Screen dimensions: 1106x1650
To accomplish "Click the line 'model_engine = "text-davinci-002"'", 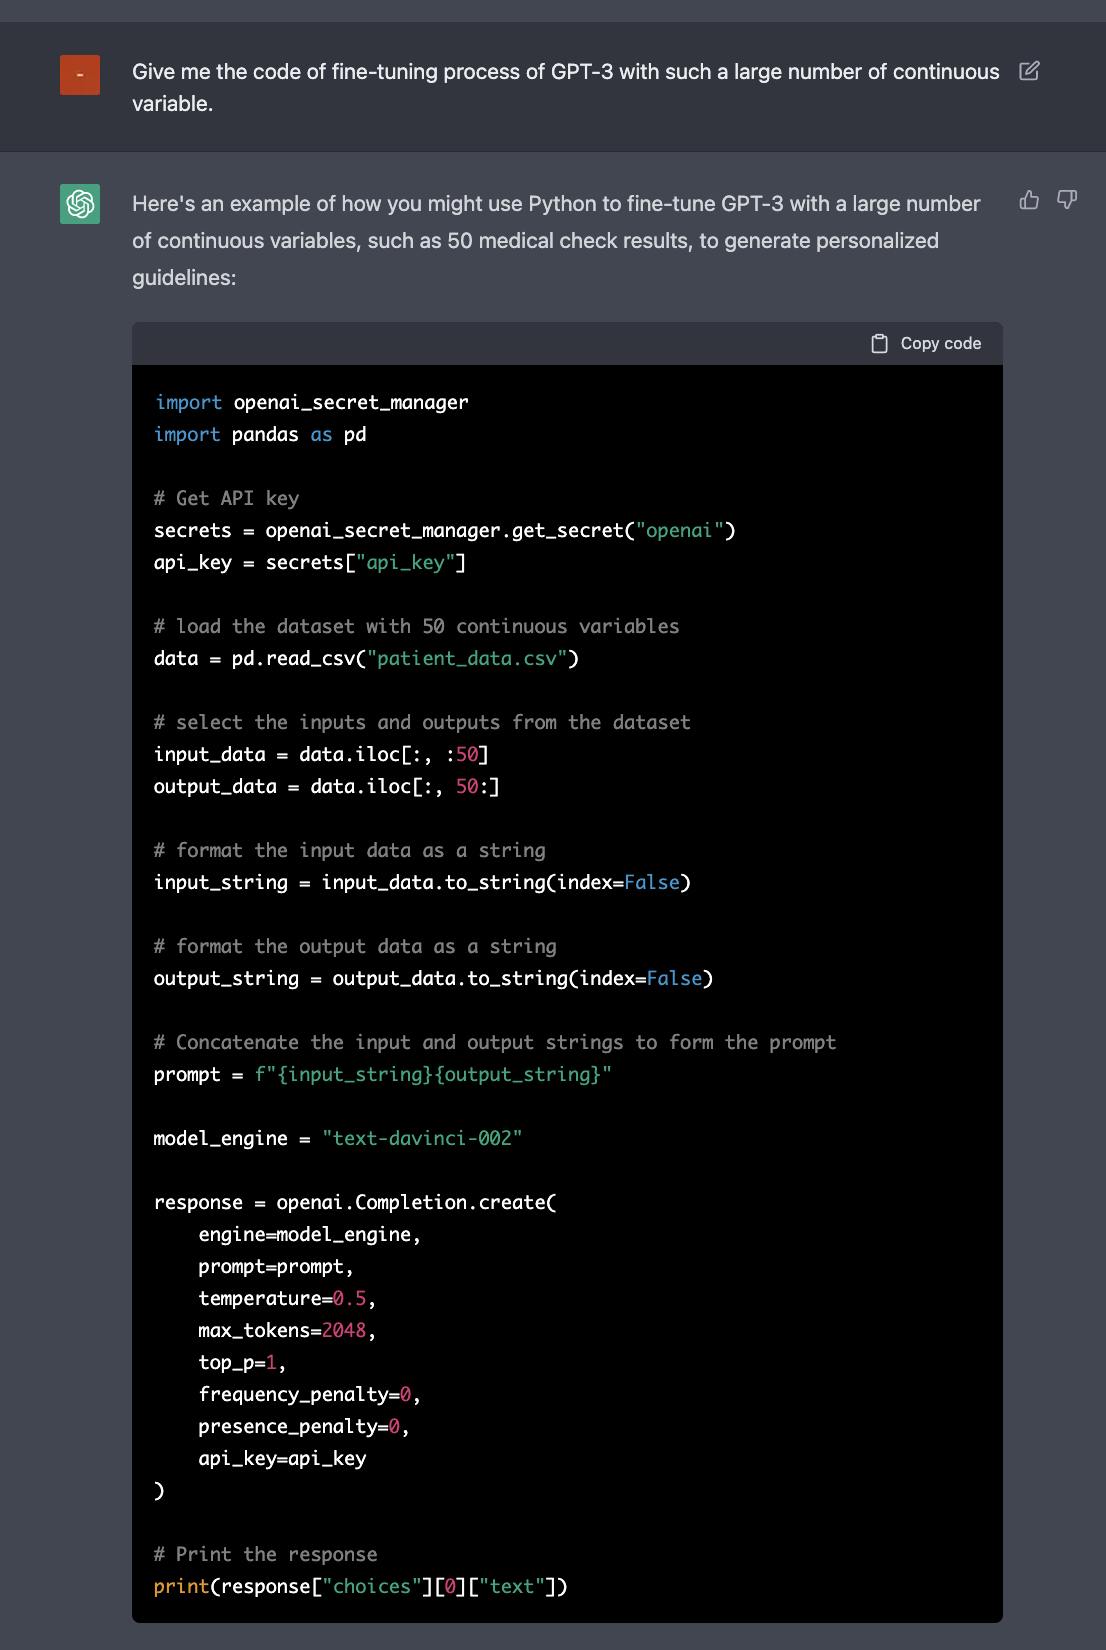I will tap(338, 1138).
